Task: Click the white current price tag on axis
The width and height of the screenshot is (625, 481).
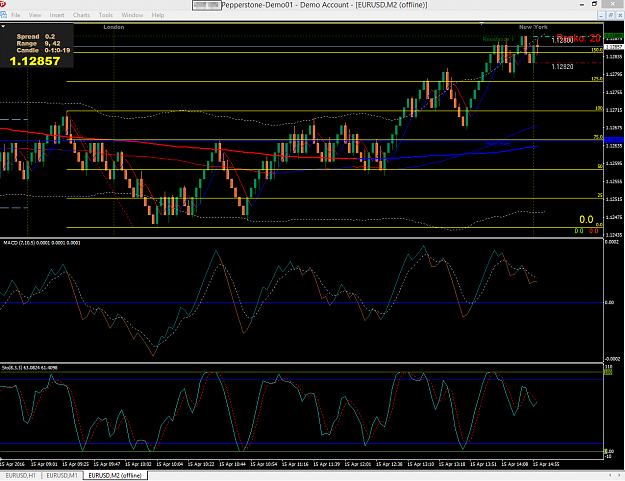Action: coord(614,47)
